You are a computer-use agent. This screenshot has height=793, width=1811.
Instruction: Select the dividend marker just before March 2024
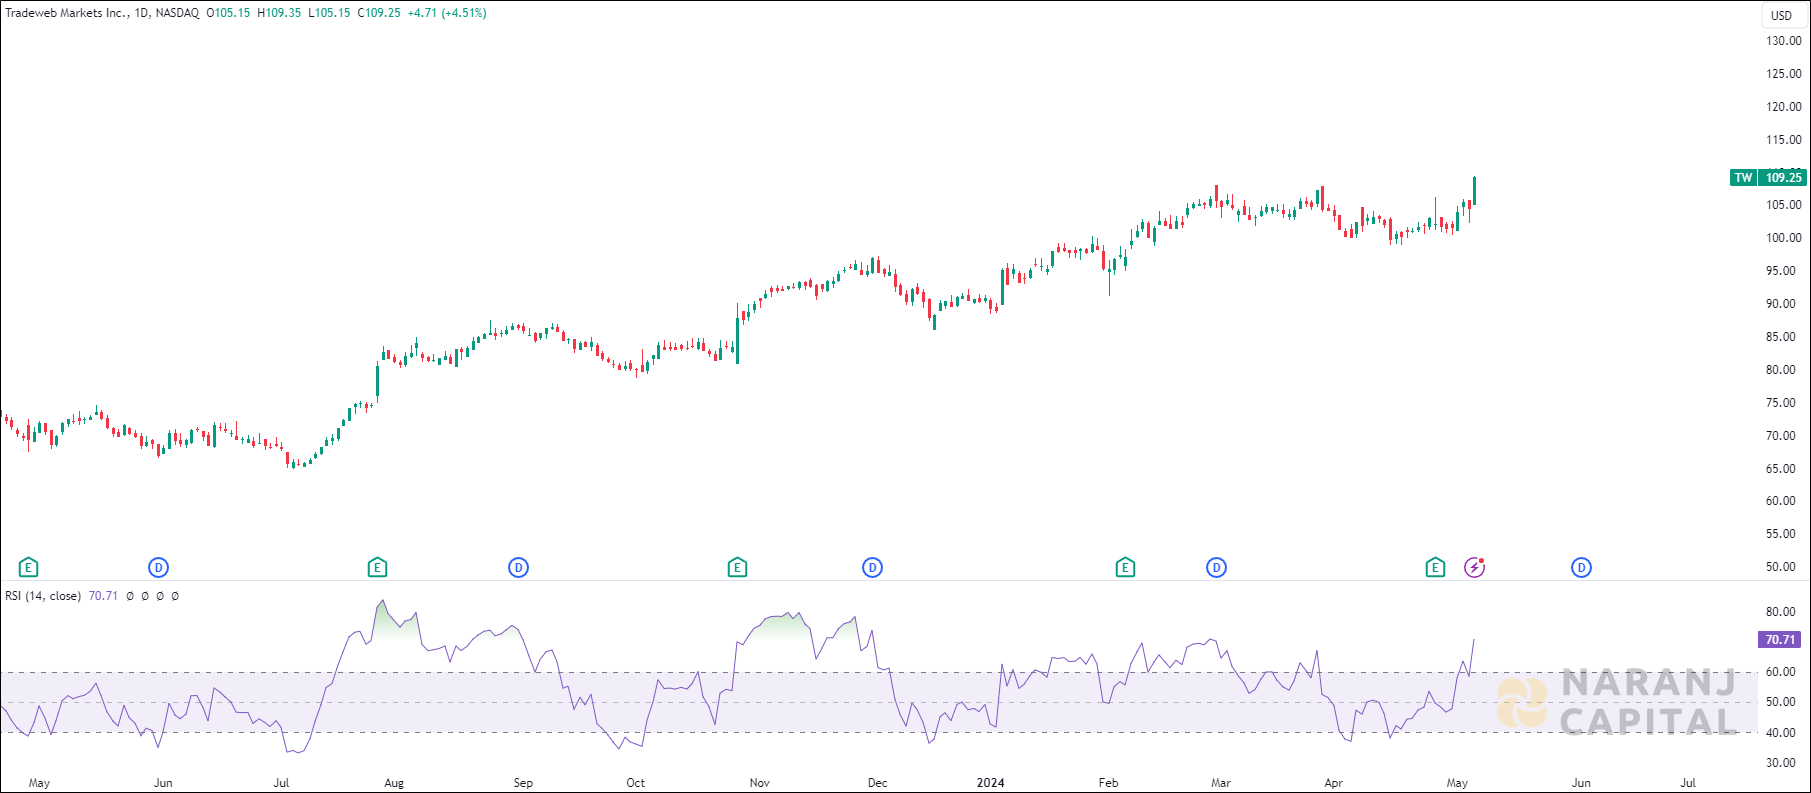[x=1216, y=568]
